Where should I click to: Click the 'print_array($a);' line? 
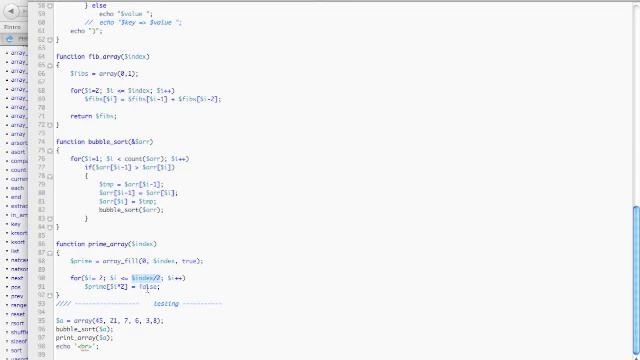click(x=84, y=338)
